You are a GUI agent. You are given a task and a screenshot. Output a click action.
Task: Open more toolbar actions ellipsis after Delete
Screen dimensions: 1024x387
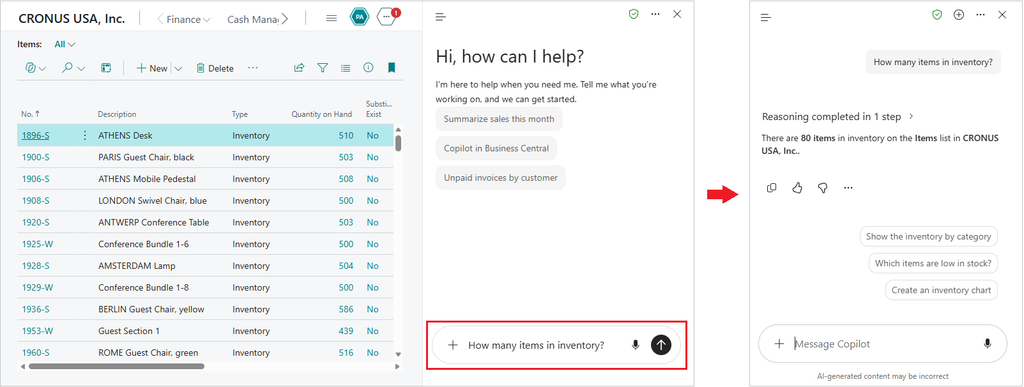point(253,68)
